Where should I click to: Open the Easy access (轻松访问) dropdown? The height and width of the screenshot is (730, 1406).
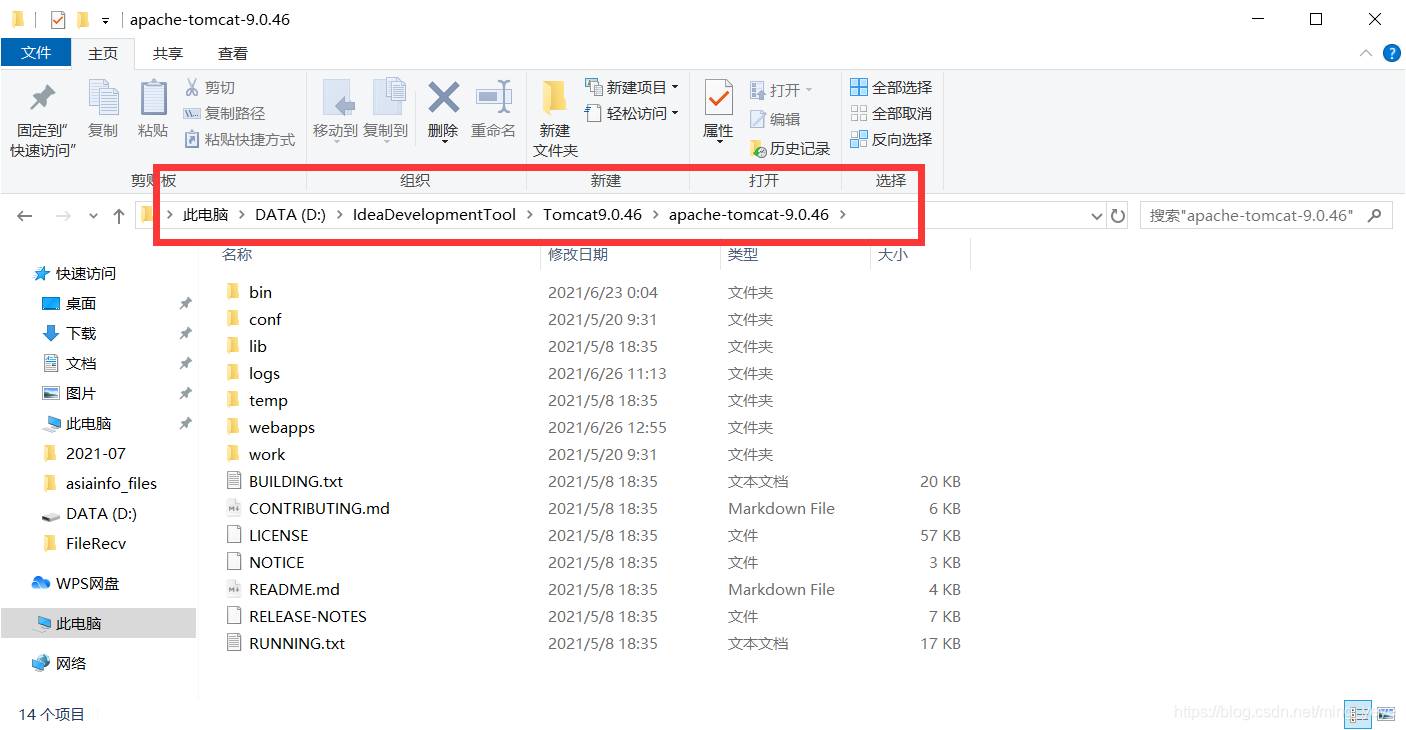[x=632, y=113]
